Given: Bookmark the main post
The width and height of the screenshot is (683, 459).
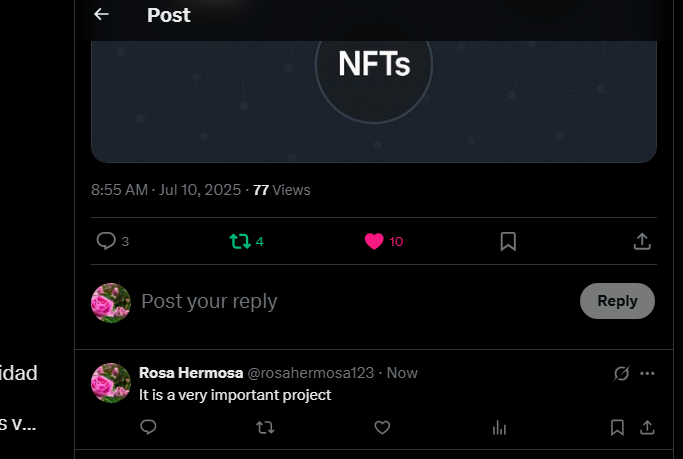Looking at the screenshot, I should coord(508,241).
